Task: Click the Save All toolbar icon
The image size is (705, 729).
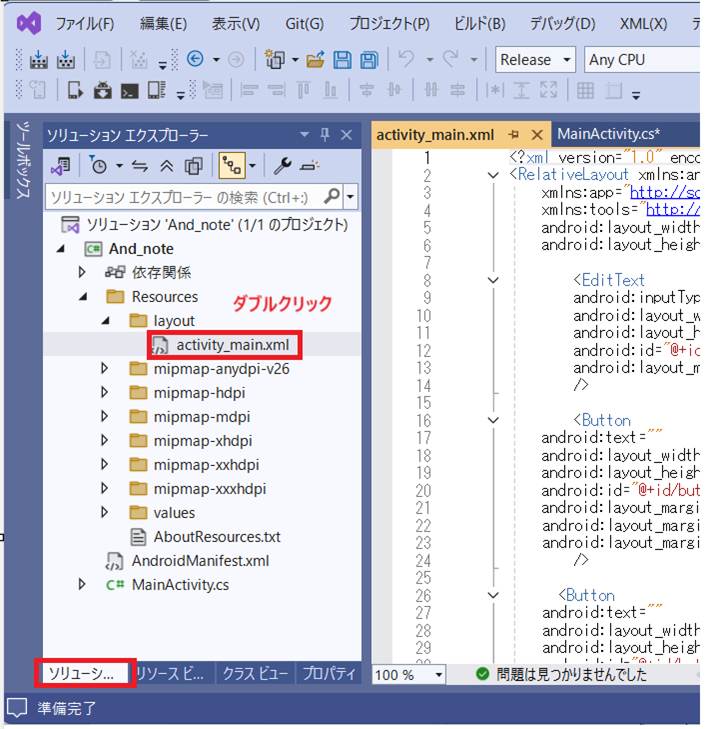Action: tap(369, 60)
